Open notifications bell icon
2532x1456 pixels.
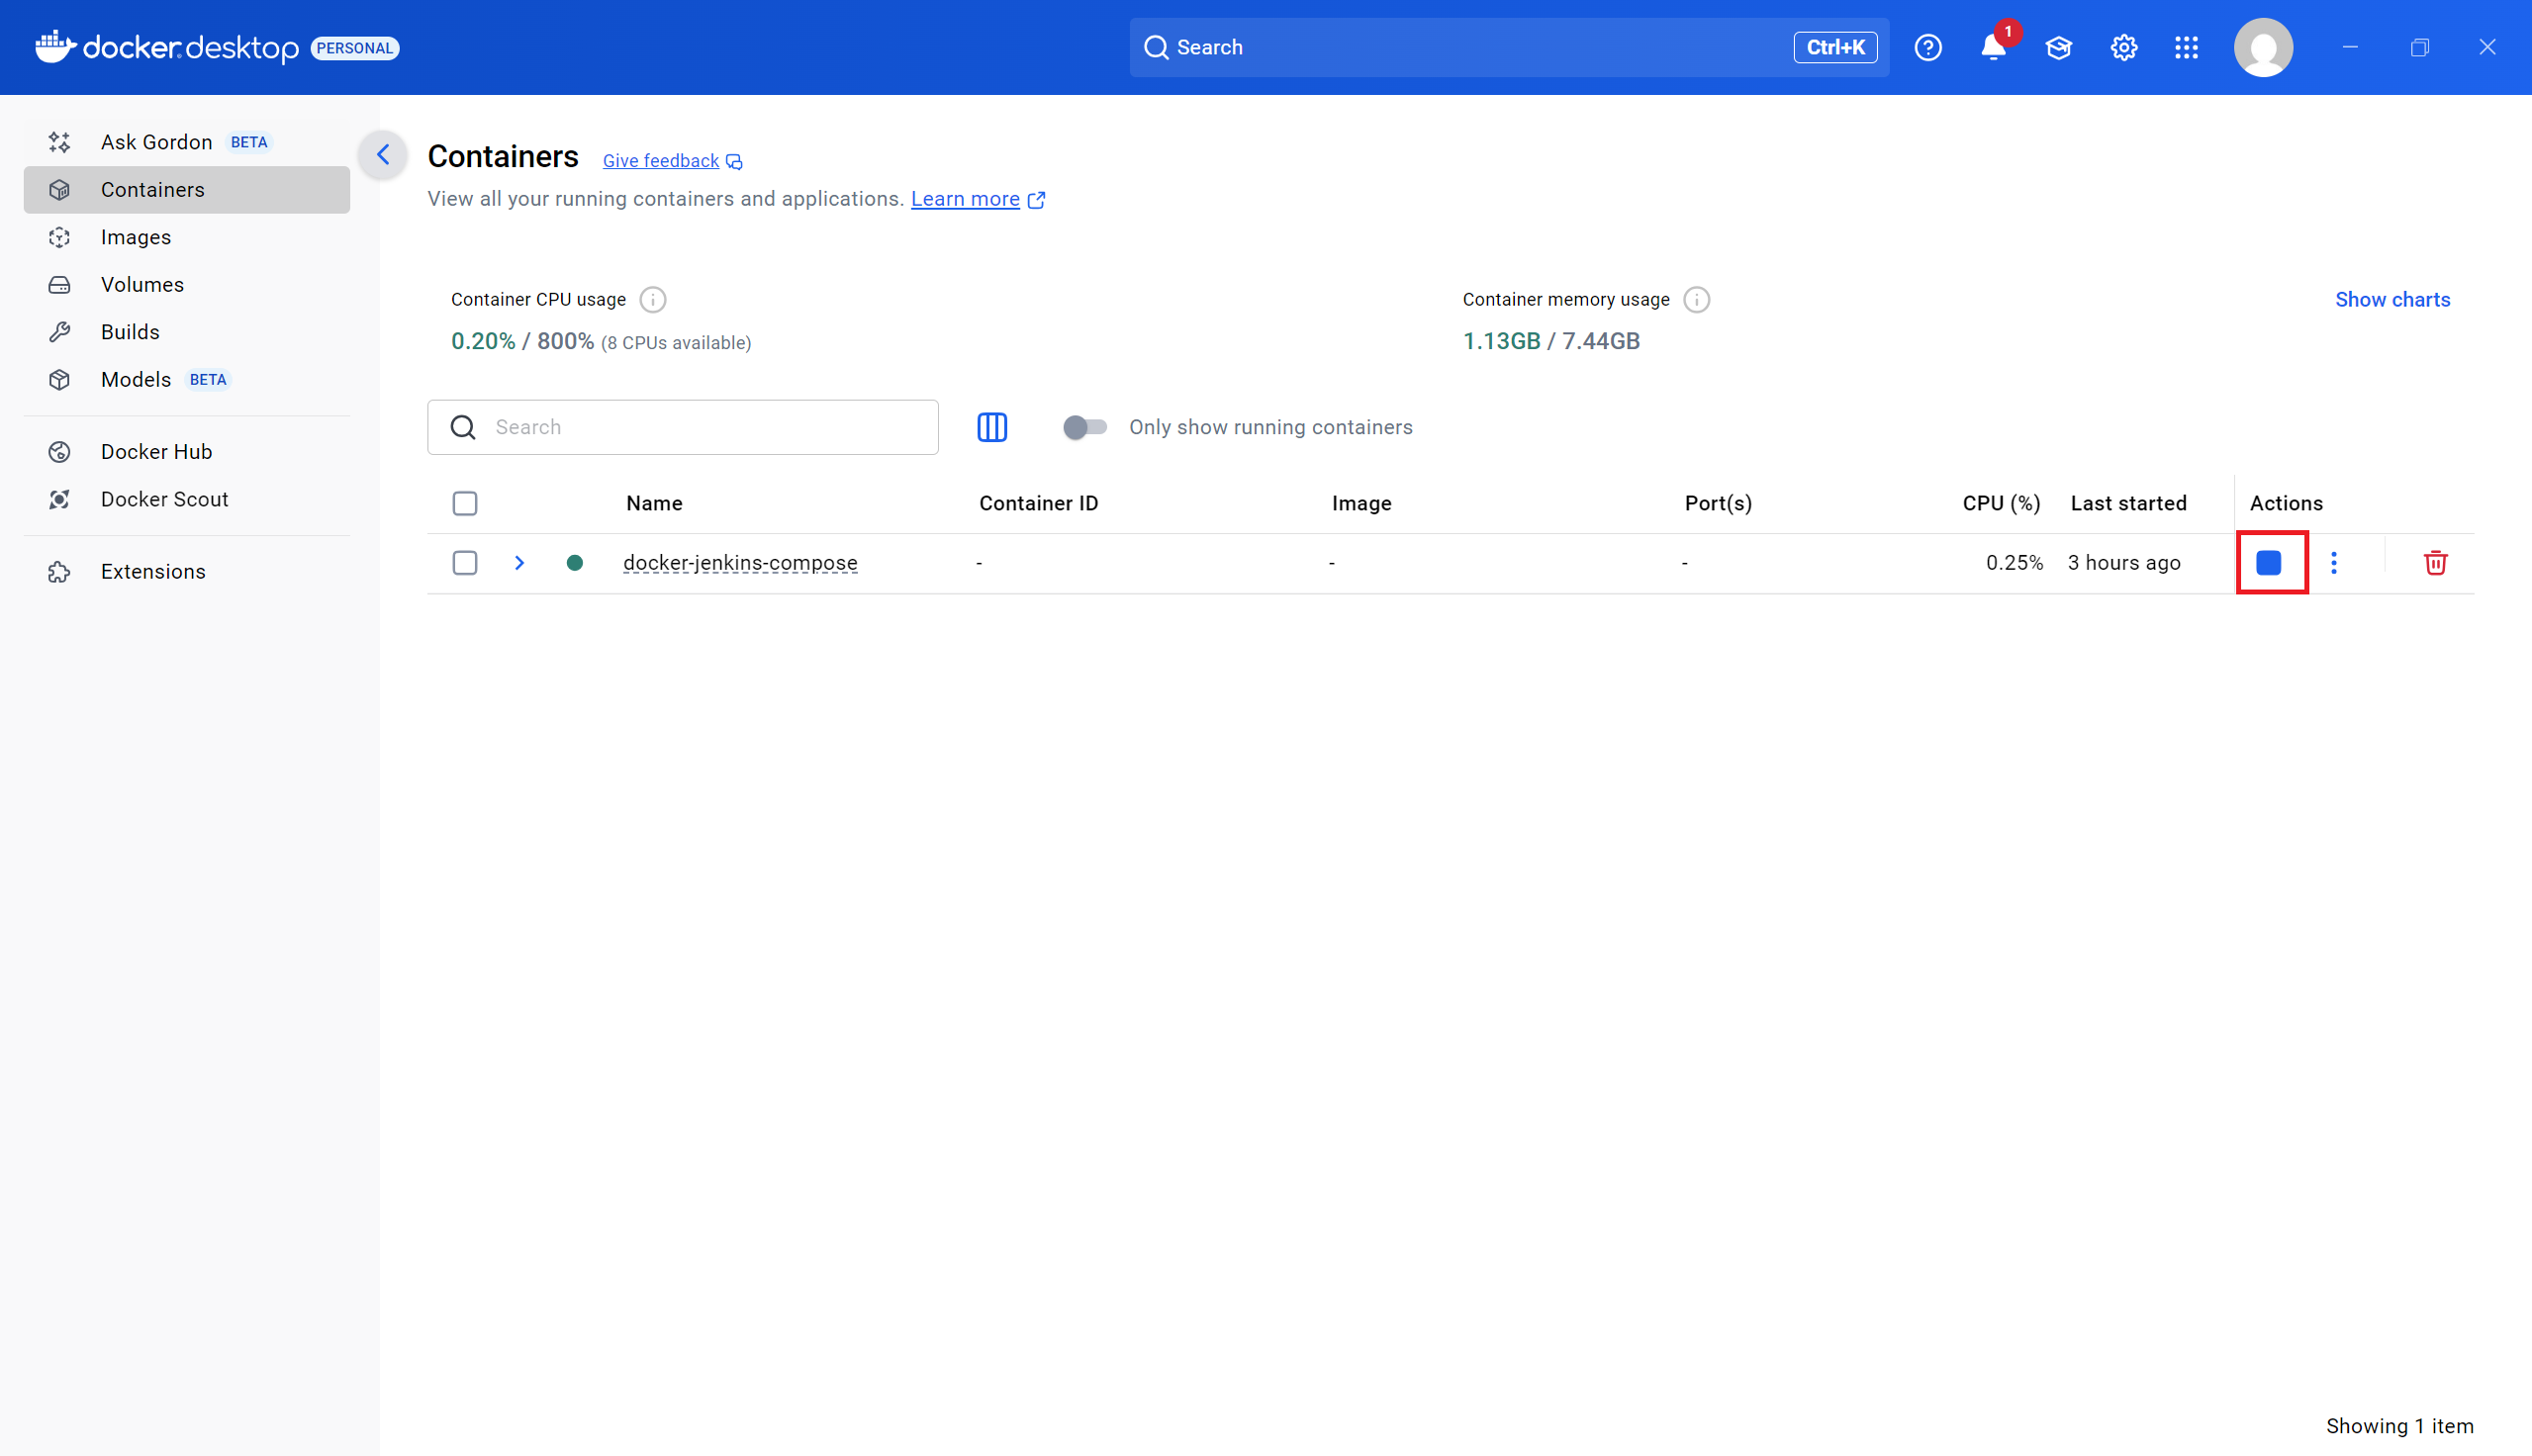click(1993, 47)
